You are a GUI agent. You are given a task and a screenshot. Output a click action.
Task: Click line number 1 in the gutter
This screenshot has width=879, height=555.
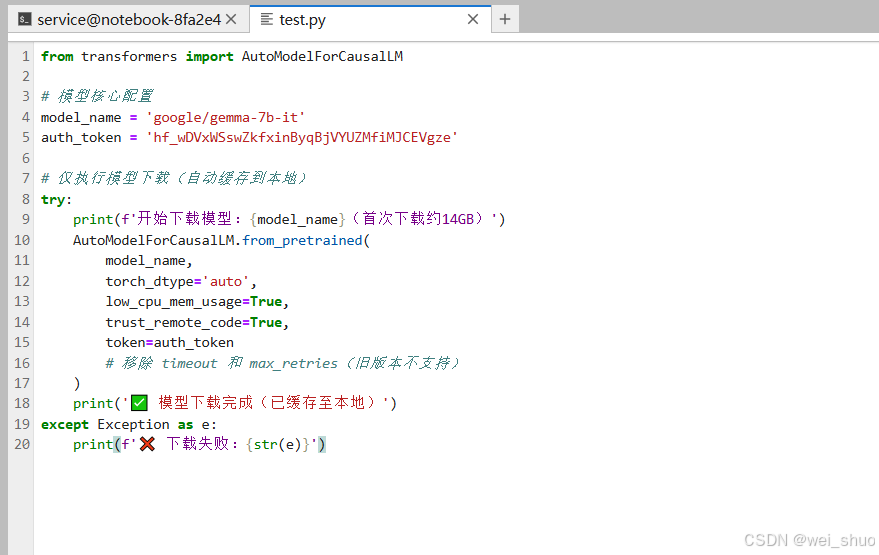click(x=25, y=57)
